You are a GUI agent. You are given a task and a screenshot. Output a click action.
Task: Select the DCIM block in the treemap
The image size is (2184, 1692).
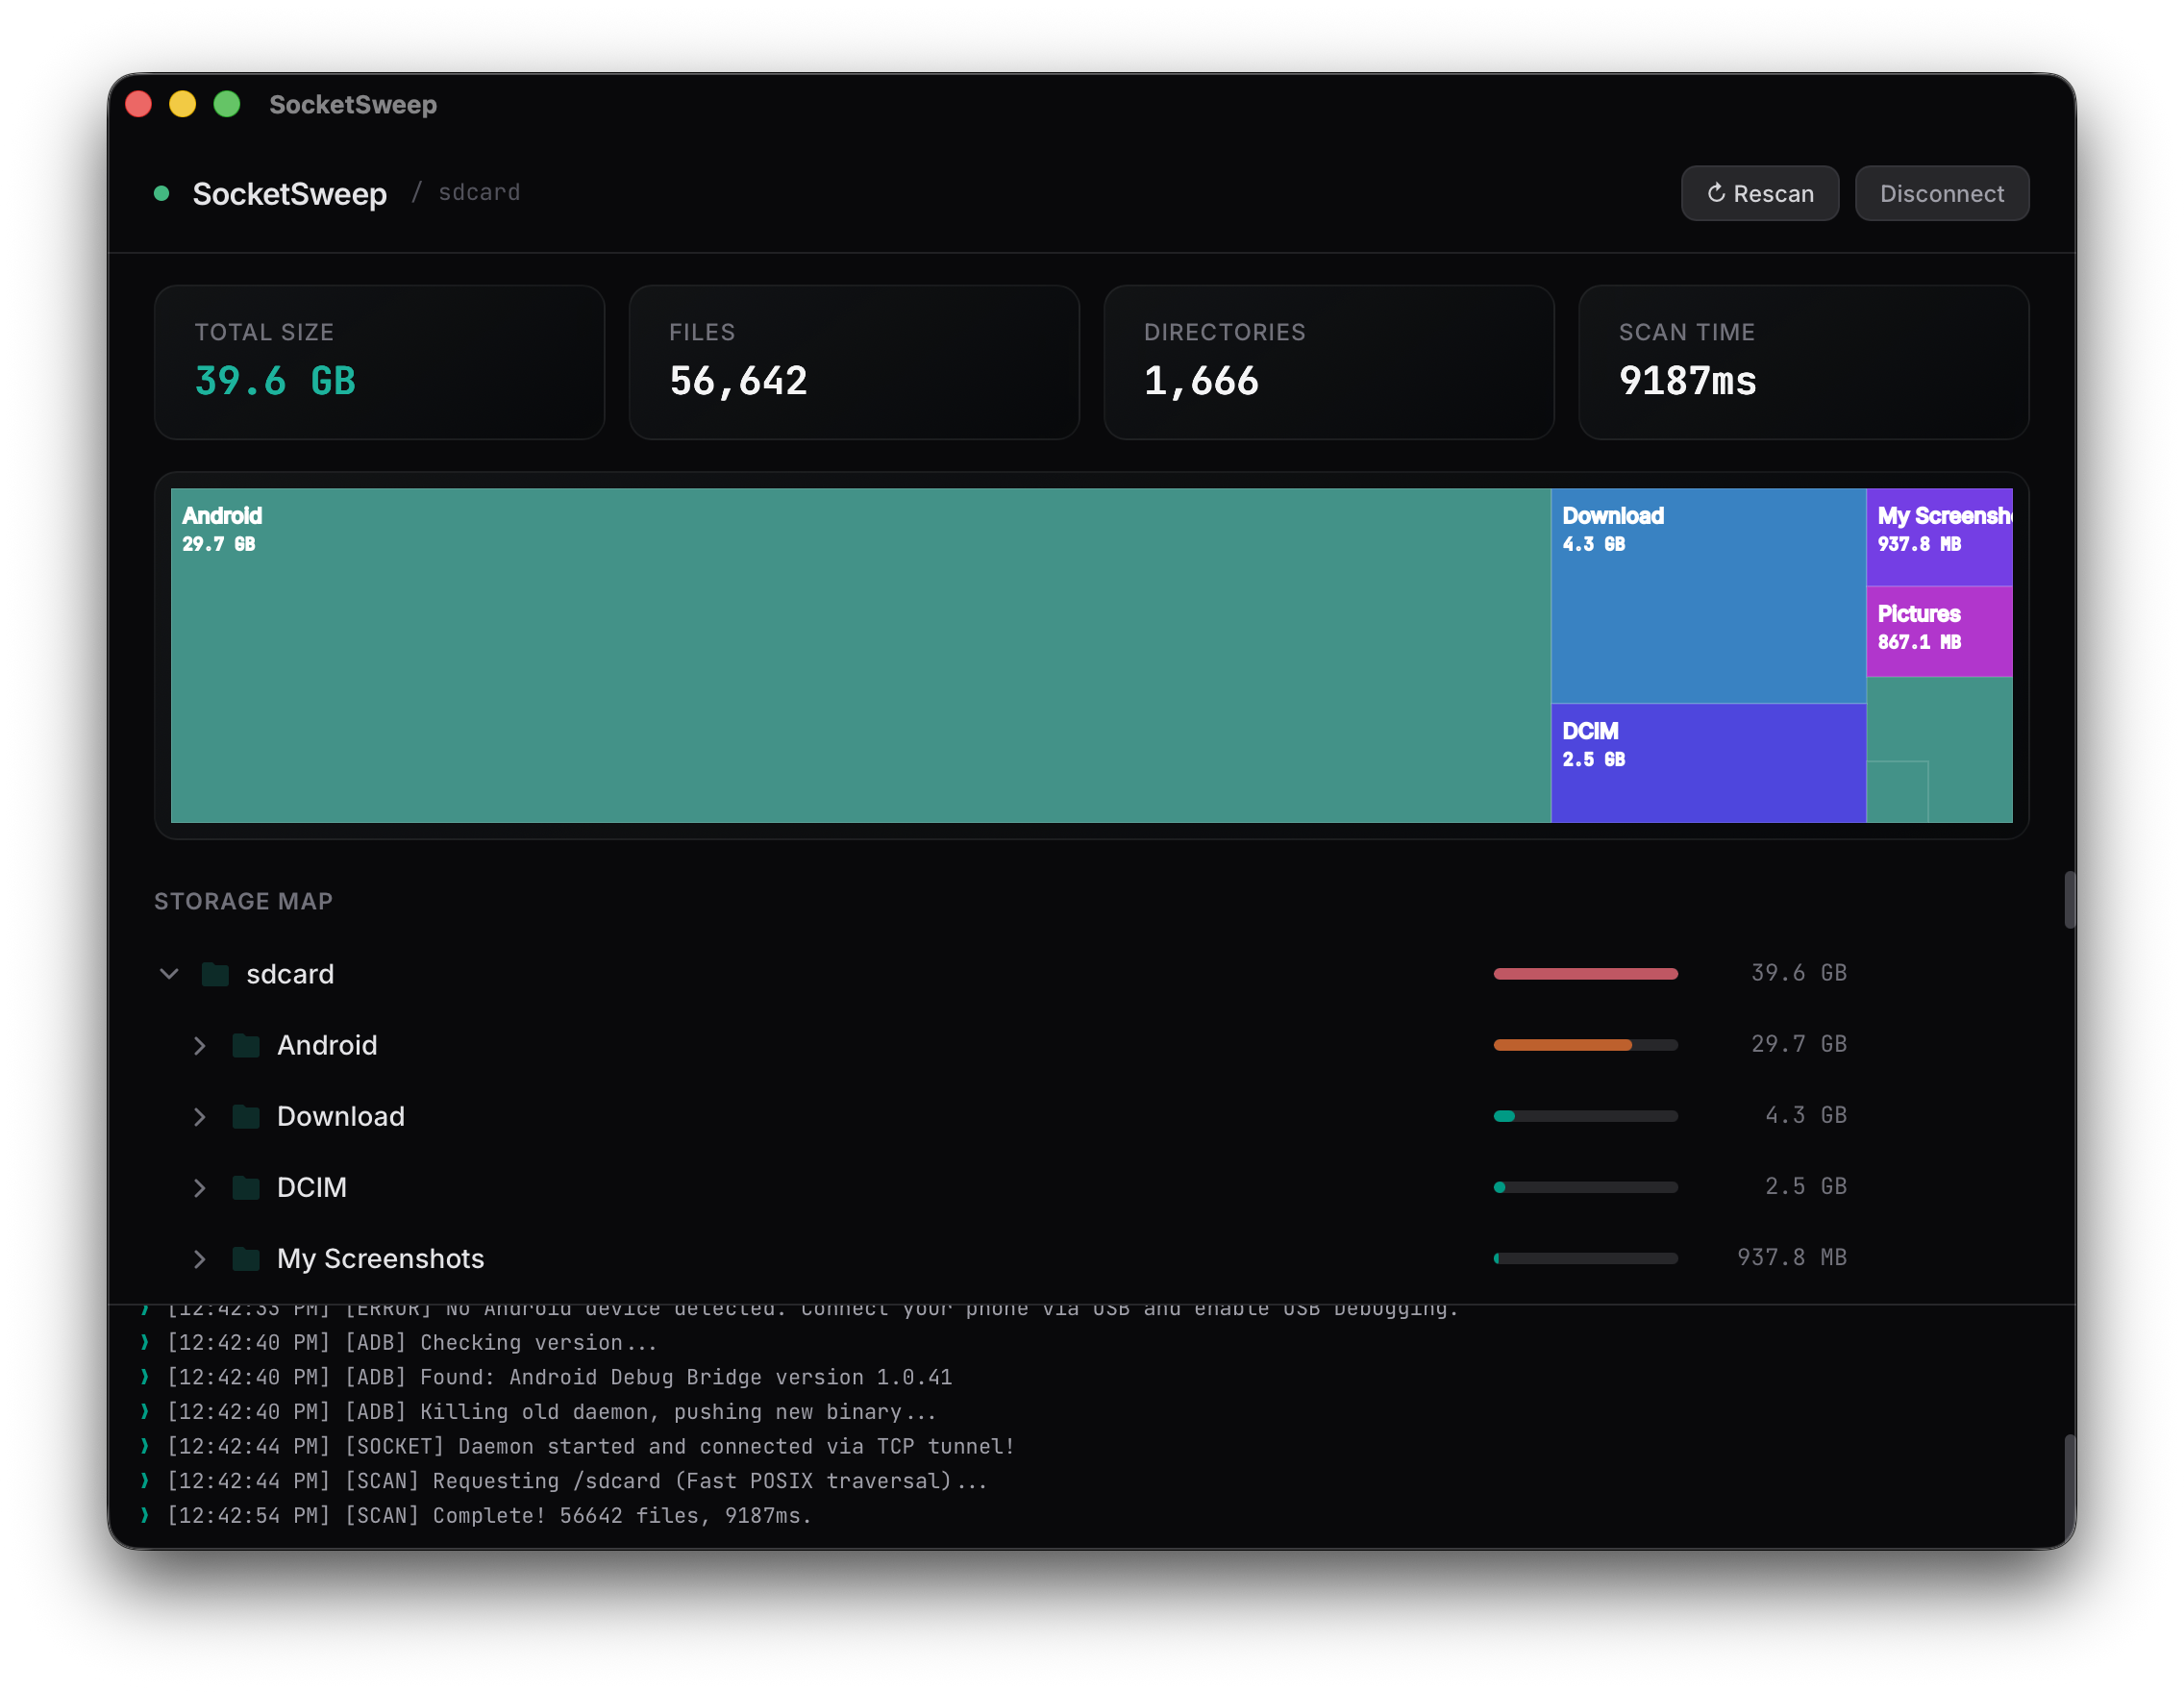(x=1708, y=763)
